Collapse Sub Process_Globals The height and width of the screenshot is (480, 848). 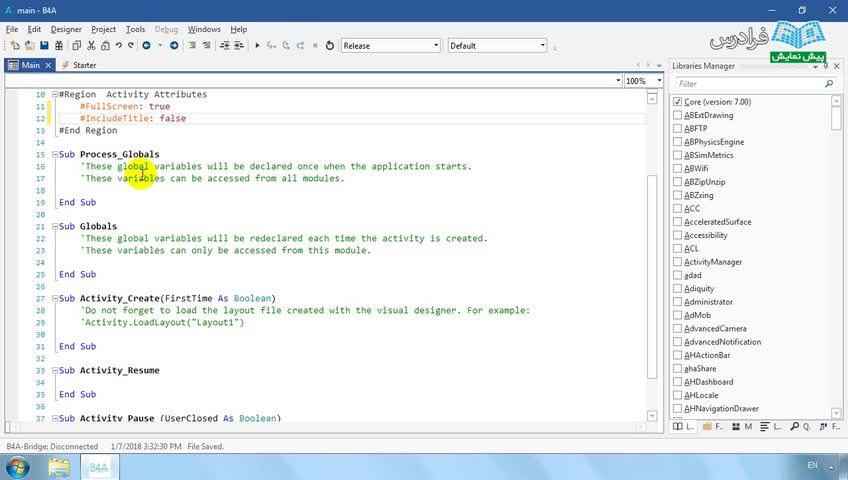[x=55, y=155]
